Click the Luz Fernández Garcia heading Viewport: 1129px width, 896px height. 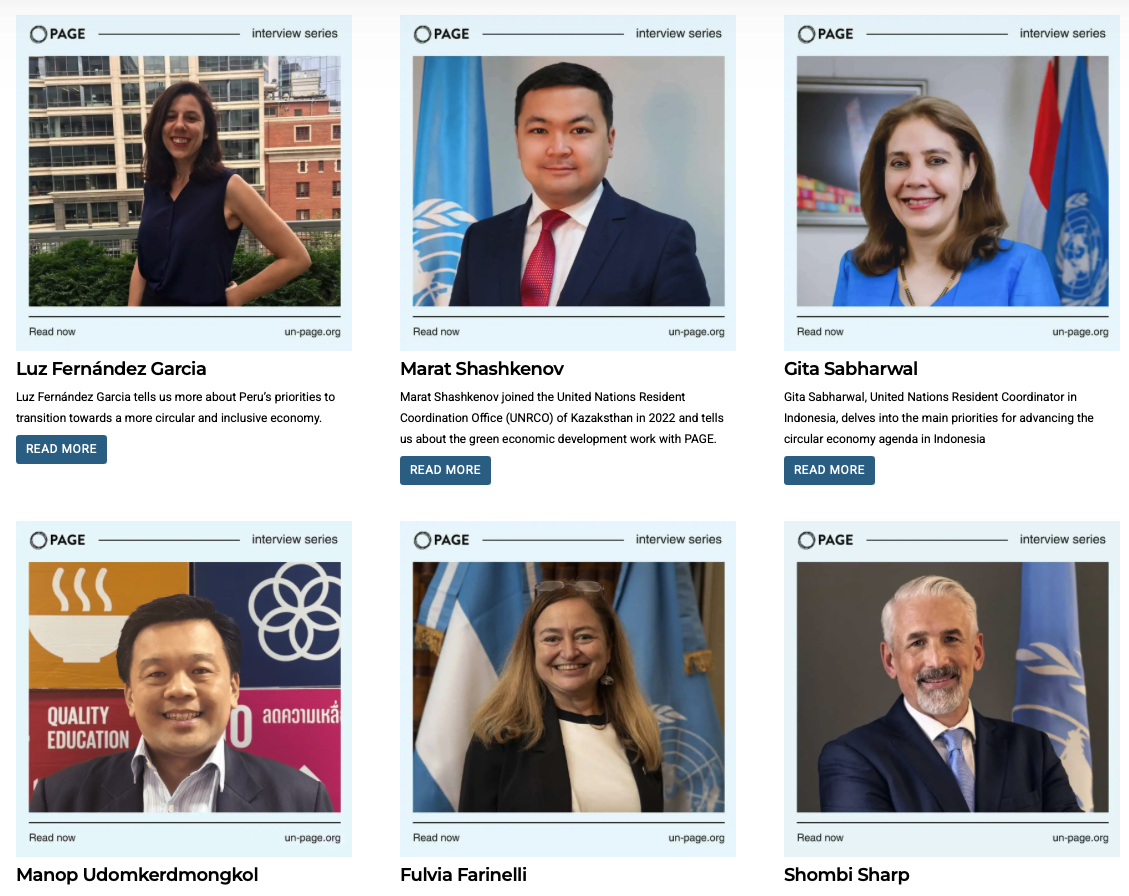(111, 369)
